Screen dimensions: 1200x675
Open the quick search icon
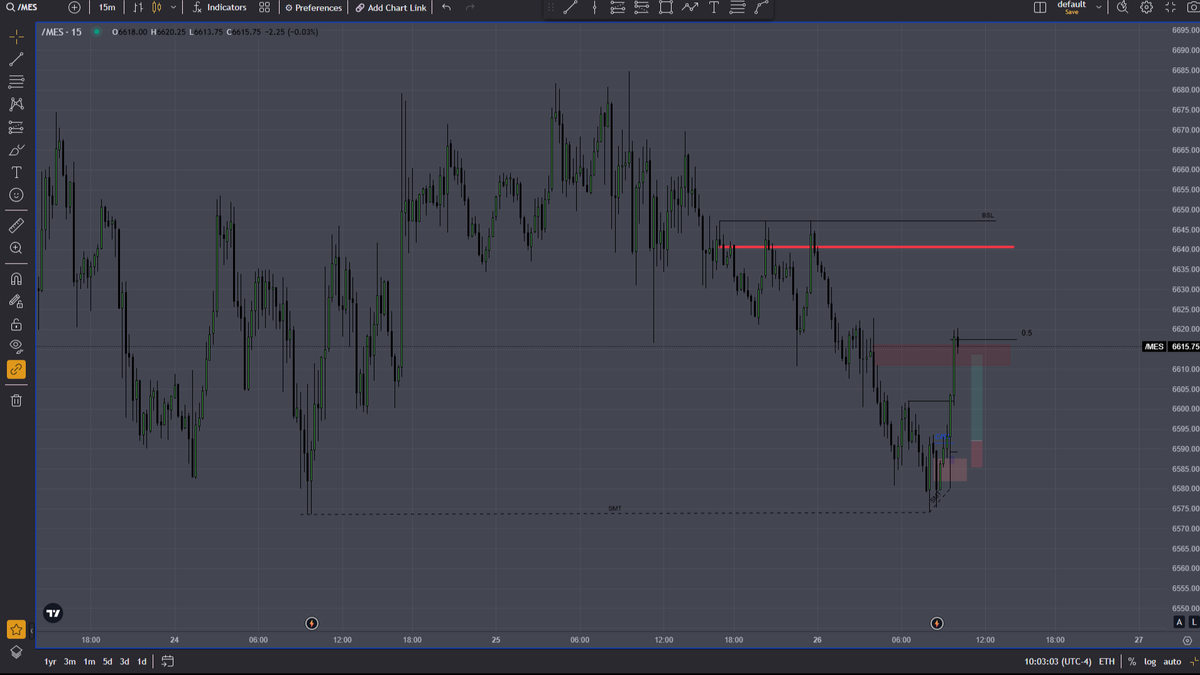tap(1122, 7)
